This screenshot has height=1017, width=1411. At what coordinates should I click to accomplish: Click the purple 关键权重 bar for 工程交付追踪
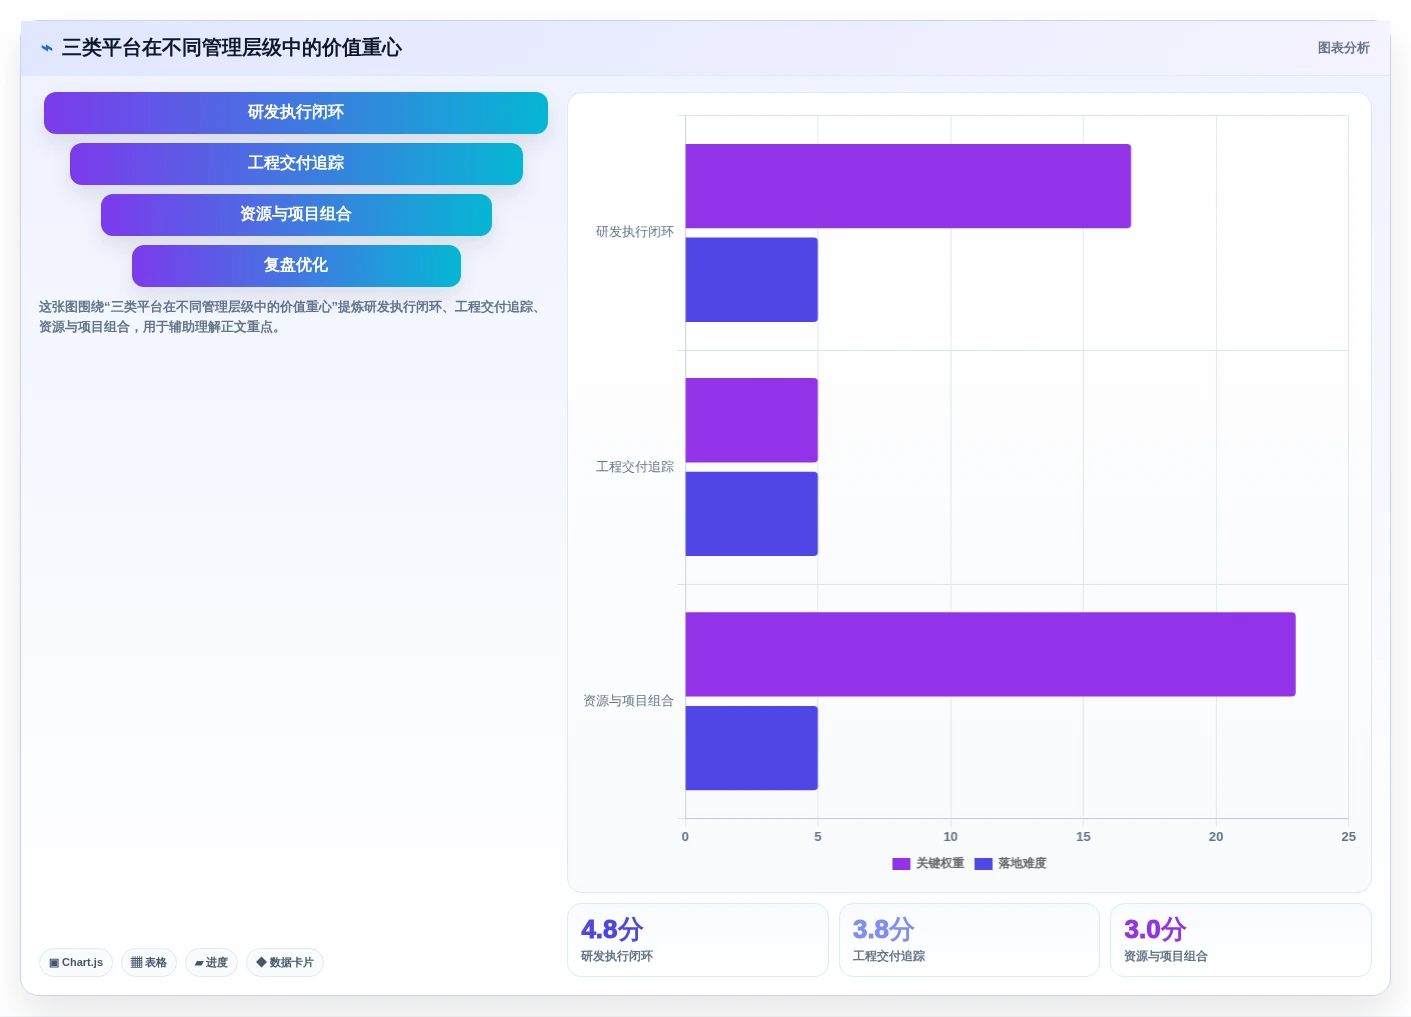coord(751,420)
